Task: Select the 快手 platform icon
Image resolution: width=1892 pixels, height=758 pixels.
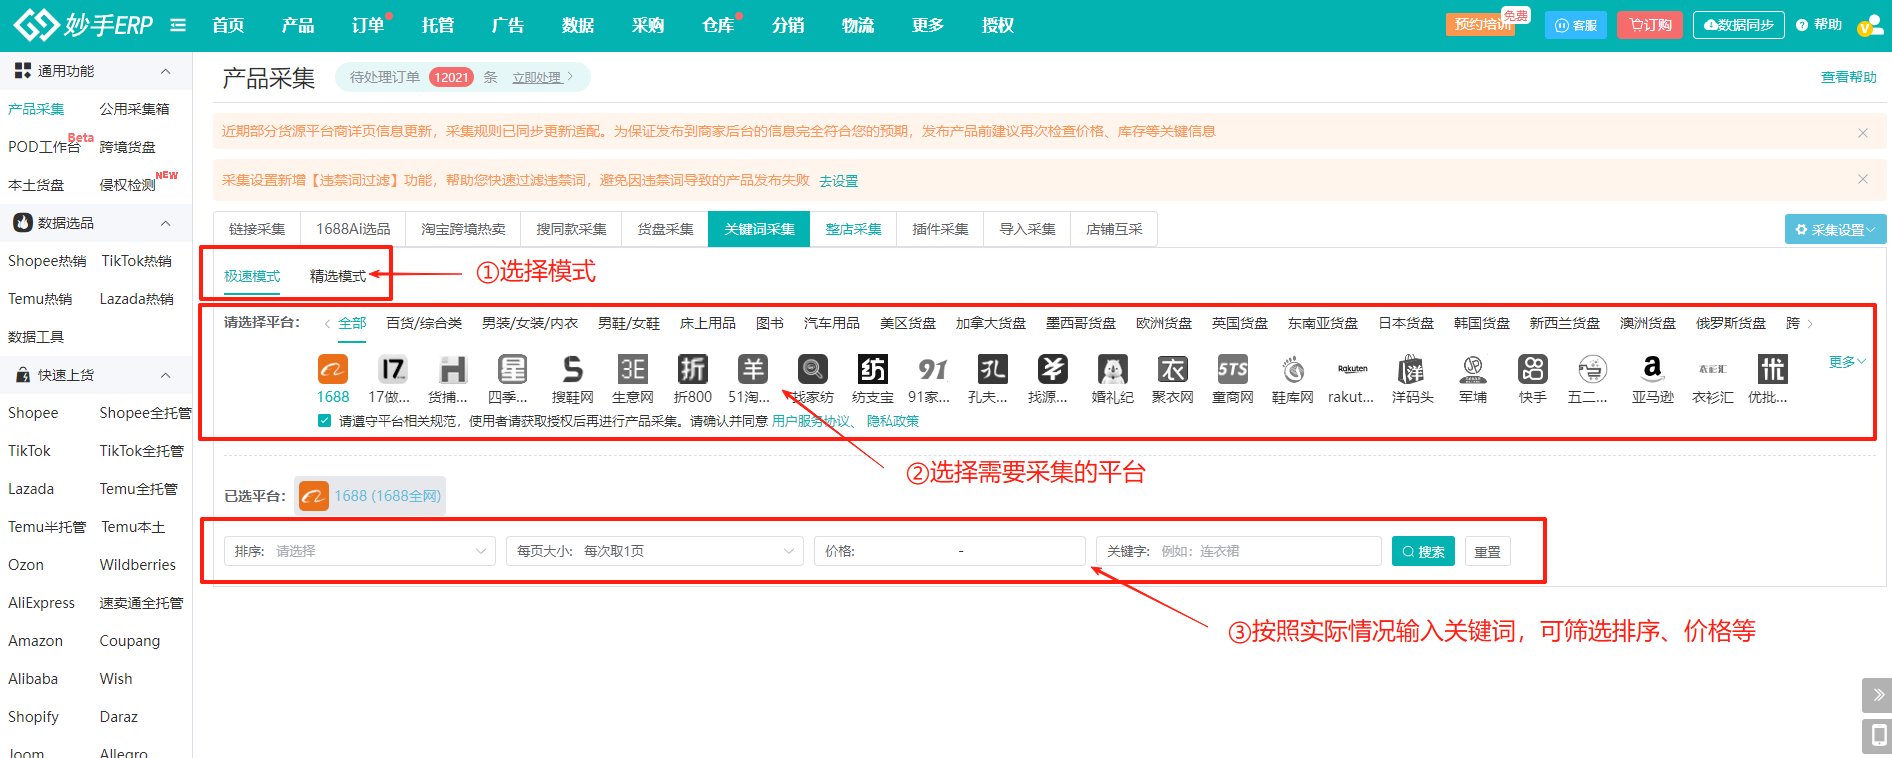Action: coord(1532,370)
